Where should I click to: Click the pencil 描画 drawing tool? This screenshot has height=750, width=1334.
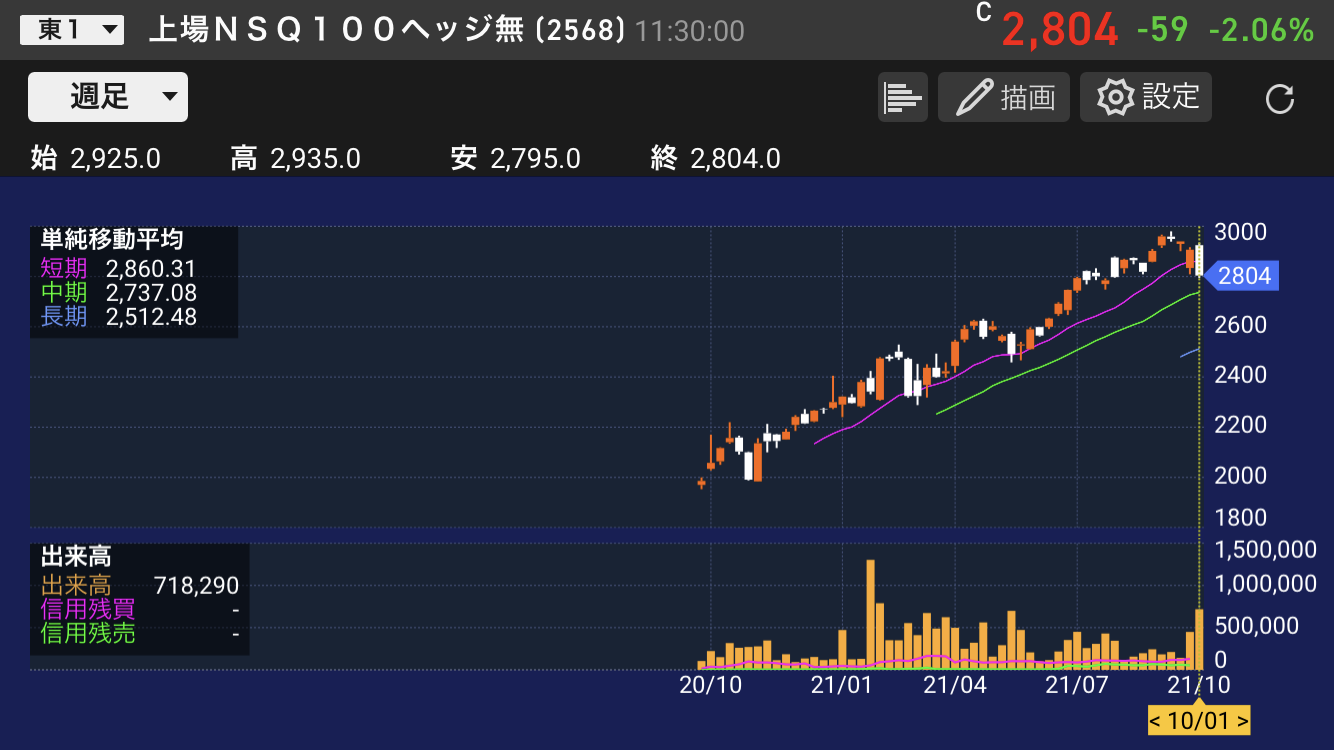tap(1004, 98)
